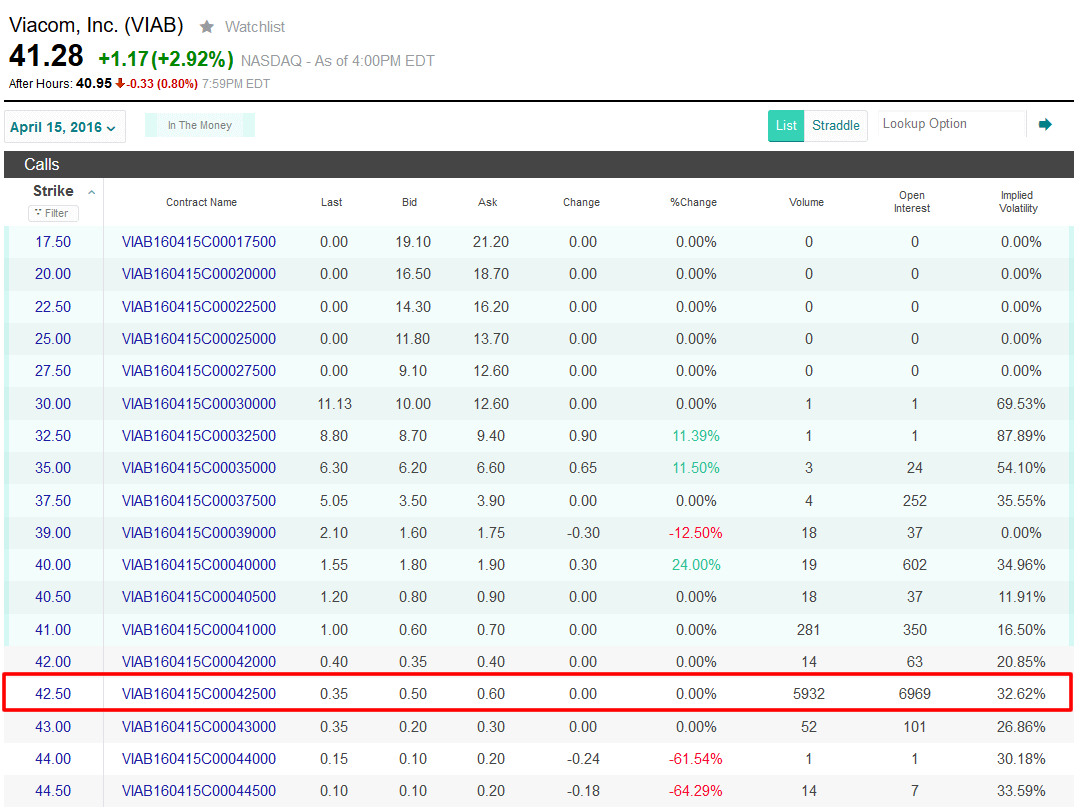Click the 6969 open interest value
Image resolution: width=1082 pixels, height=807 pixels.
tap(914, 694)
